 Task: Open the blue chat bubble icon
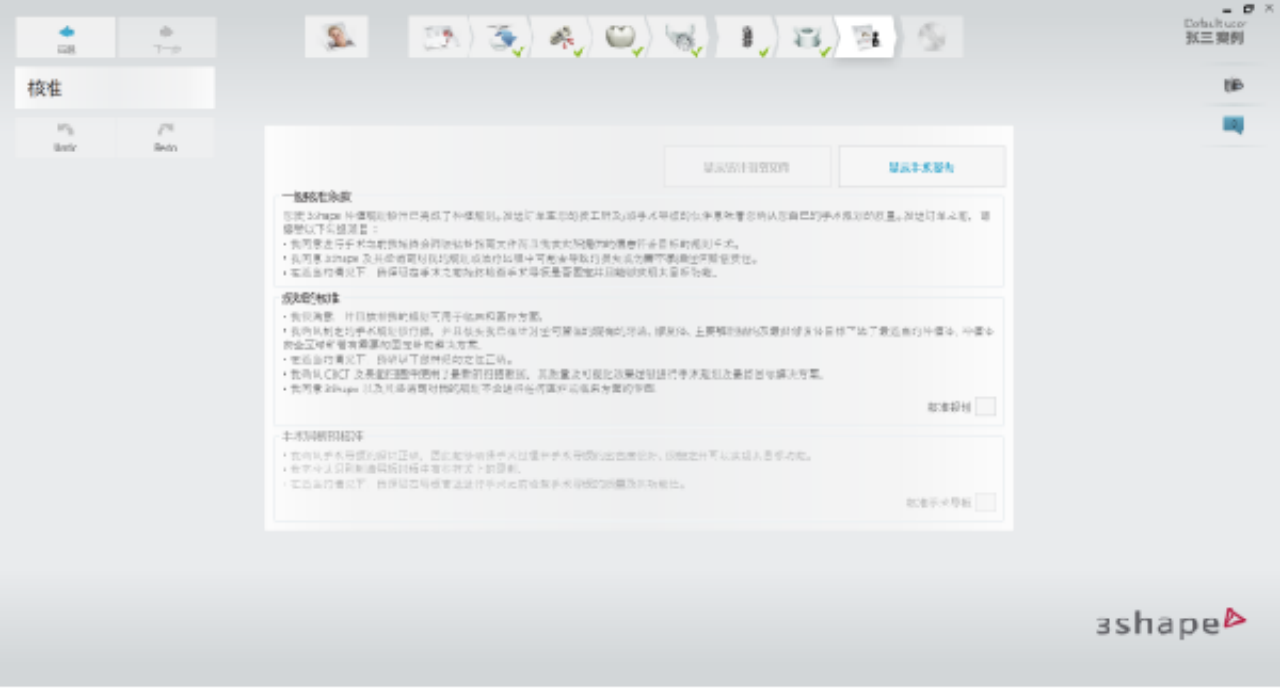pos(1233,125)
